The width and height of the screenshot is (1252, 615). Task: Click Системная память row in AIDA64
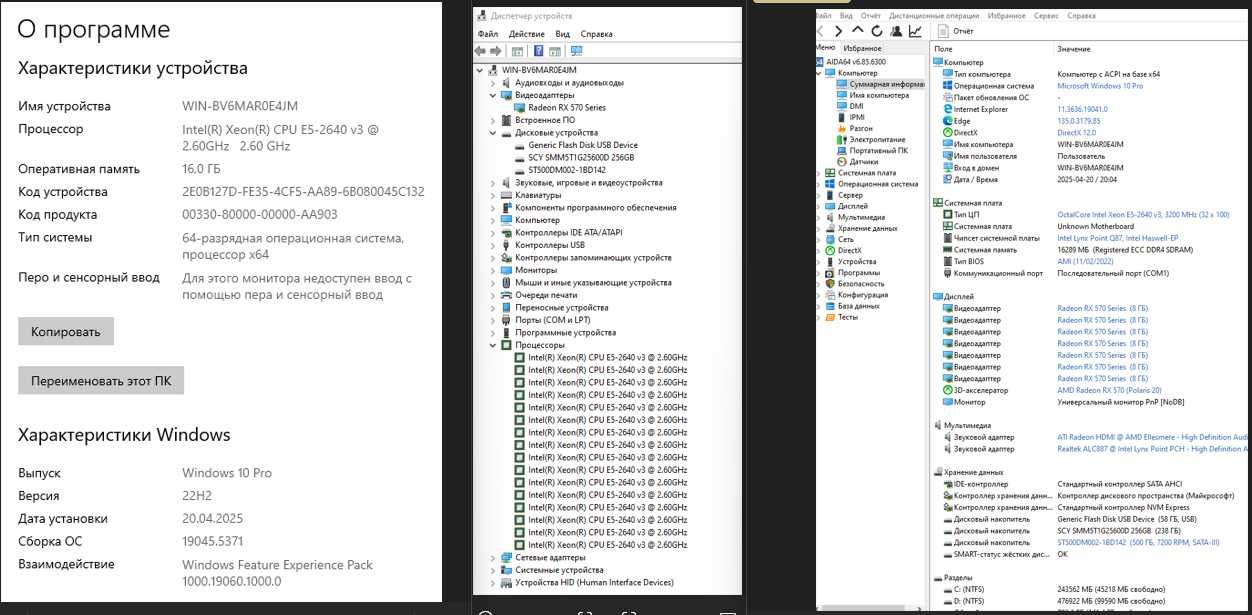pyautogui.click(x=1090, y=250)
